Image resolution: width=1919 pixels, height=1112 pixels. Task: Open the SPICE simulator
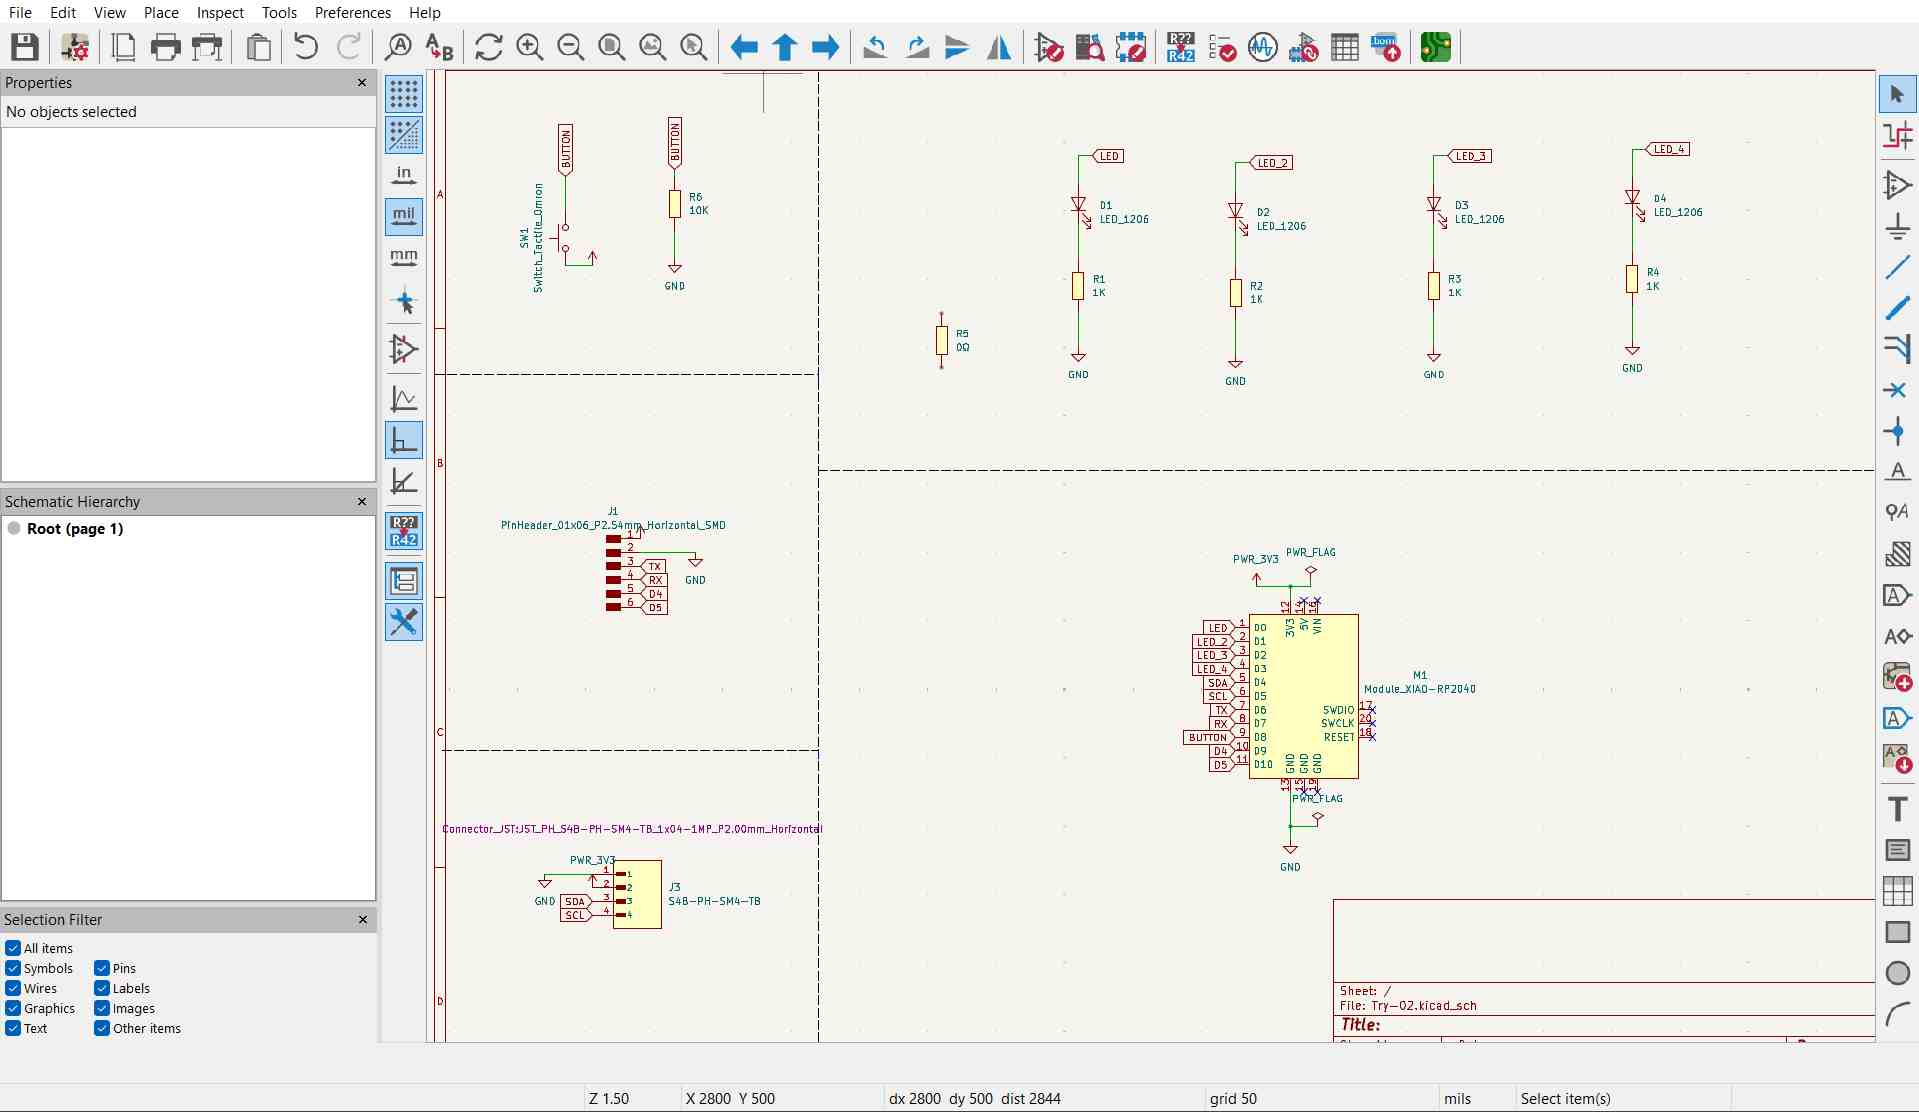(x=1262, y=47)
